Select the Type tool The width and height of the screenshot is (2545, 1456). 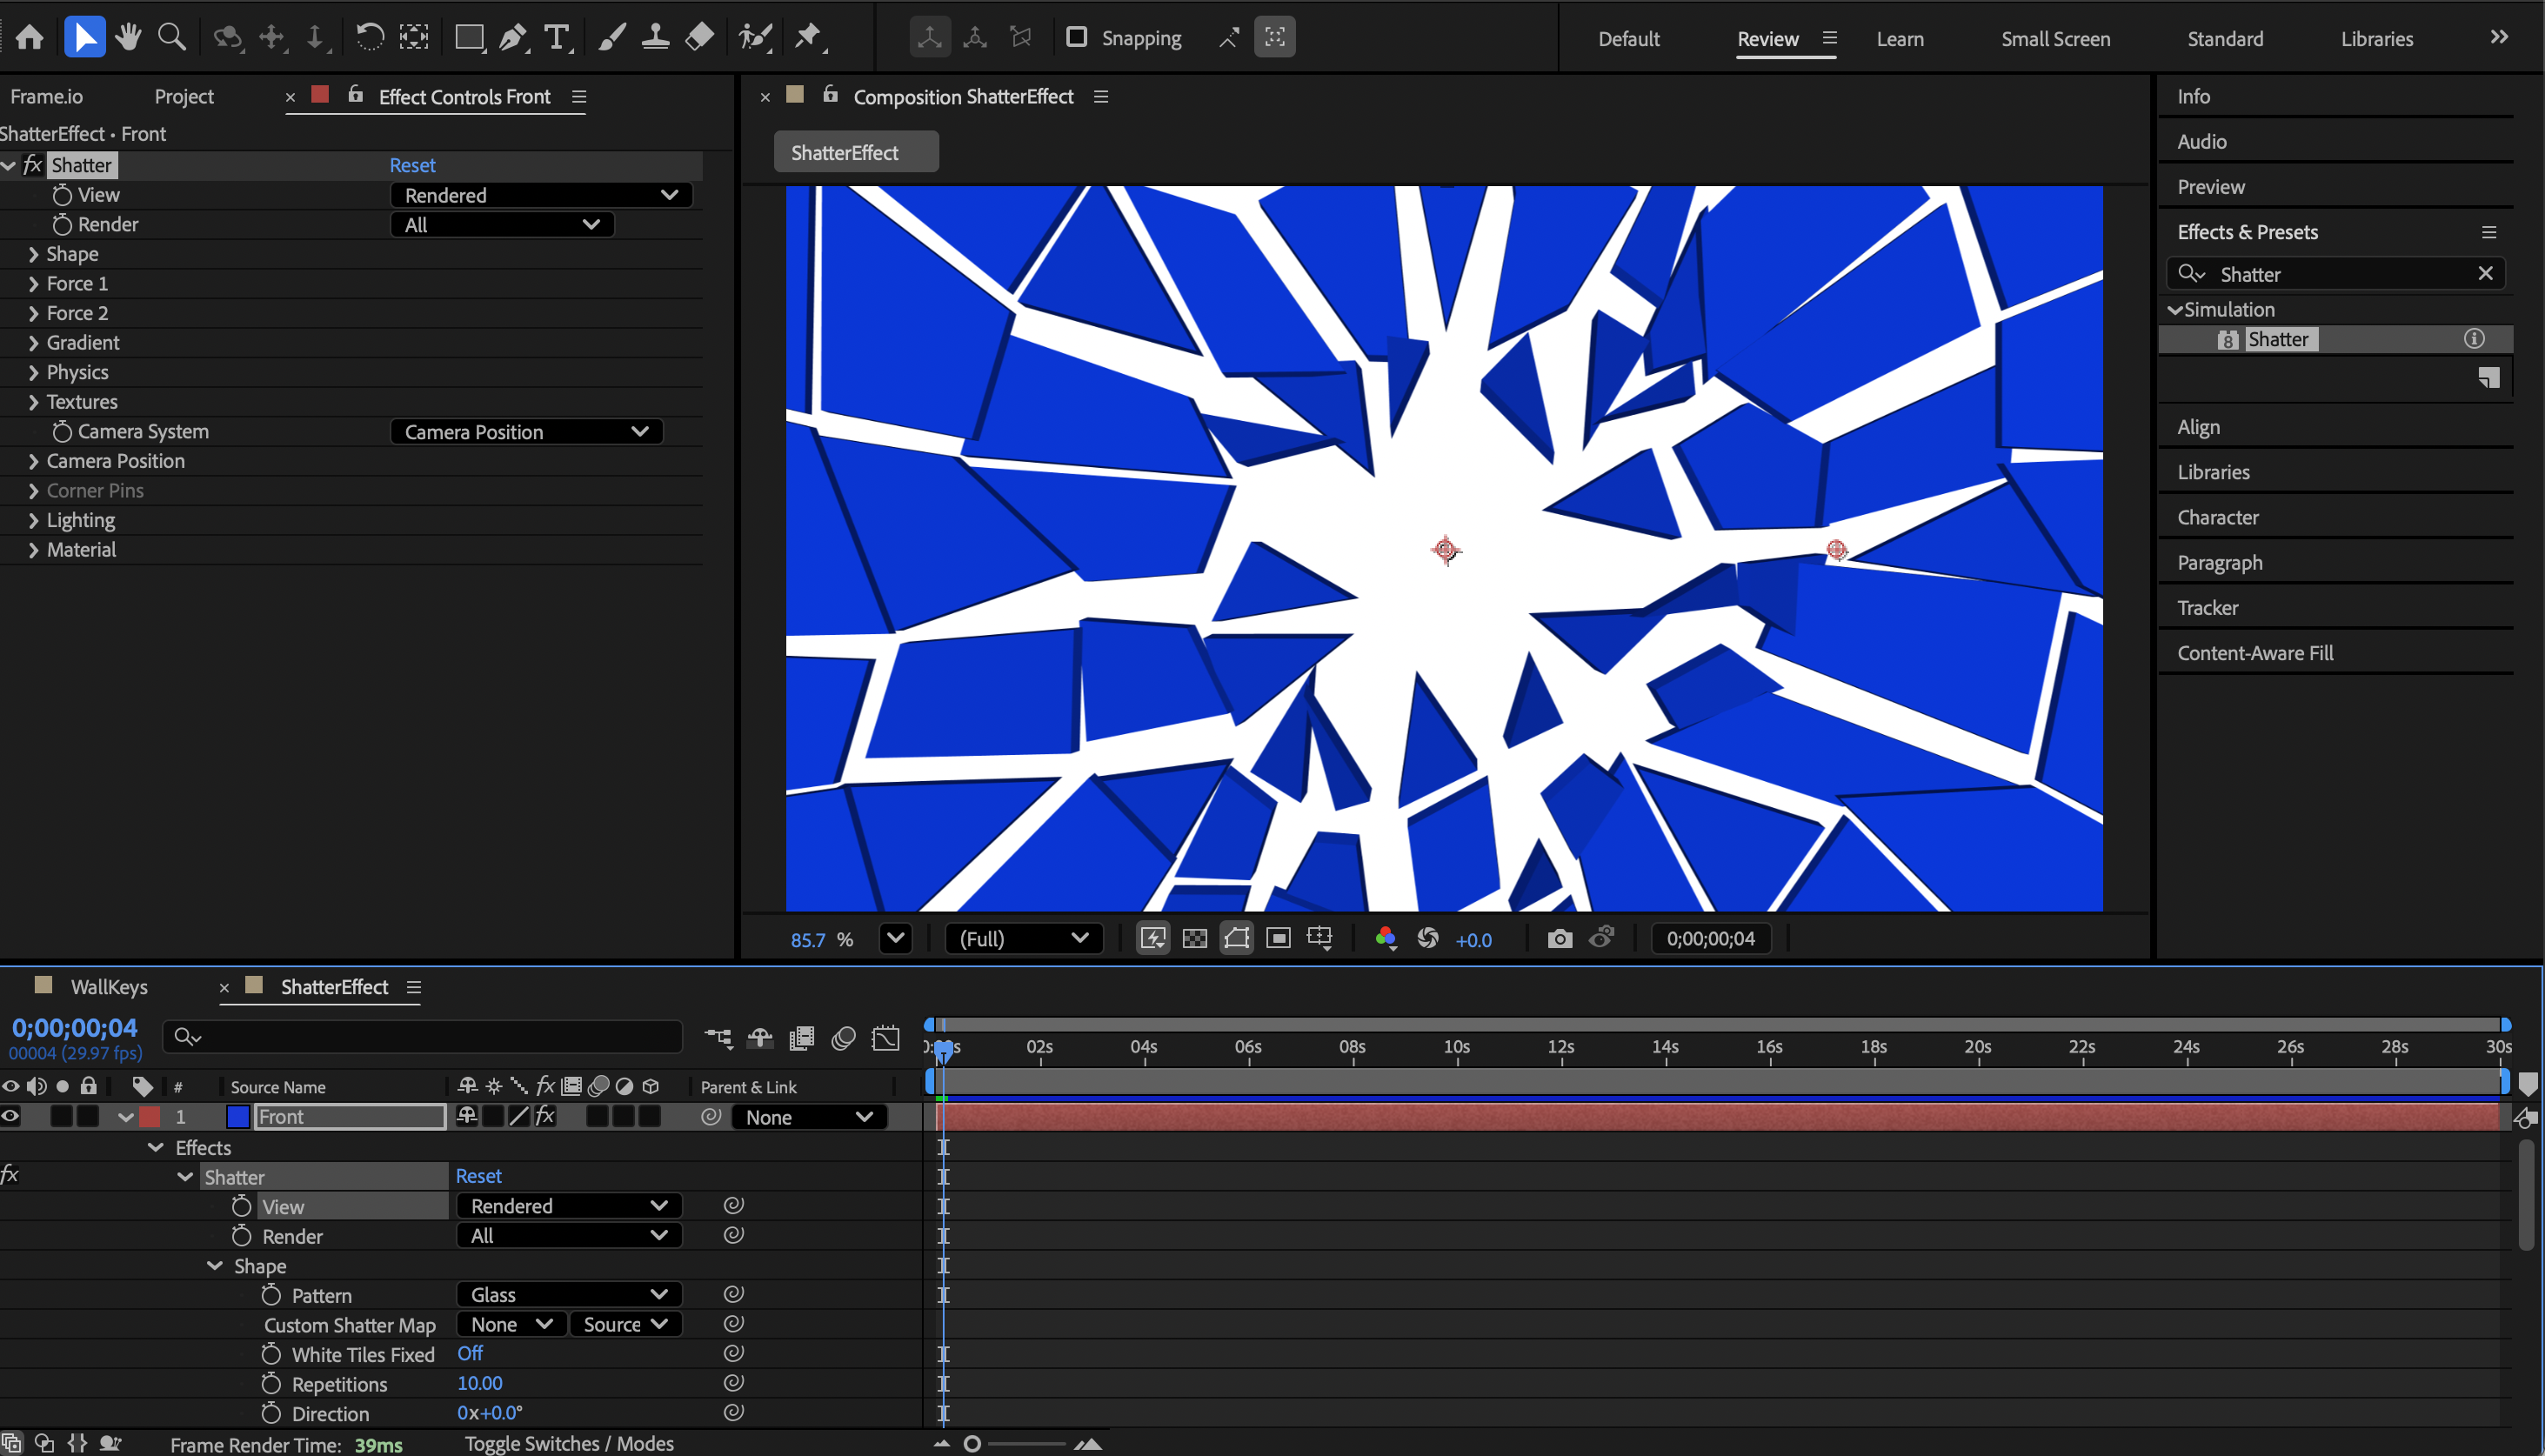557,37
